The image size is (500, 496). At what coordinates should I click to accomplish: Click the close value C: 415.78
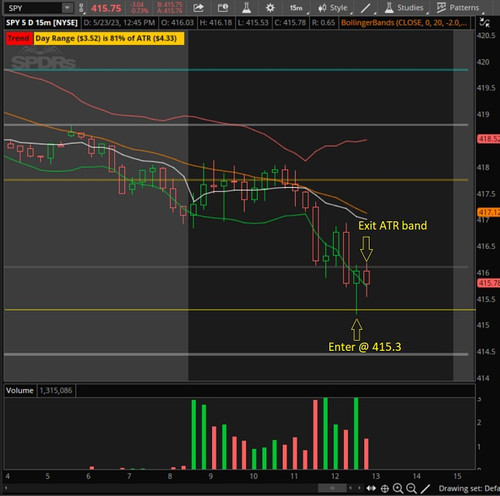[x=290, y=23]
